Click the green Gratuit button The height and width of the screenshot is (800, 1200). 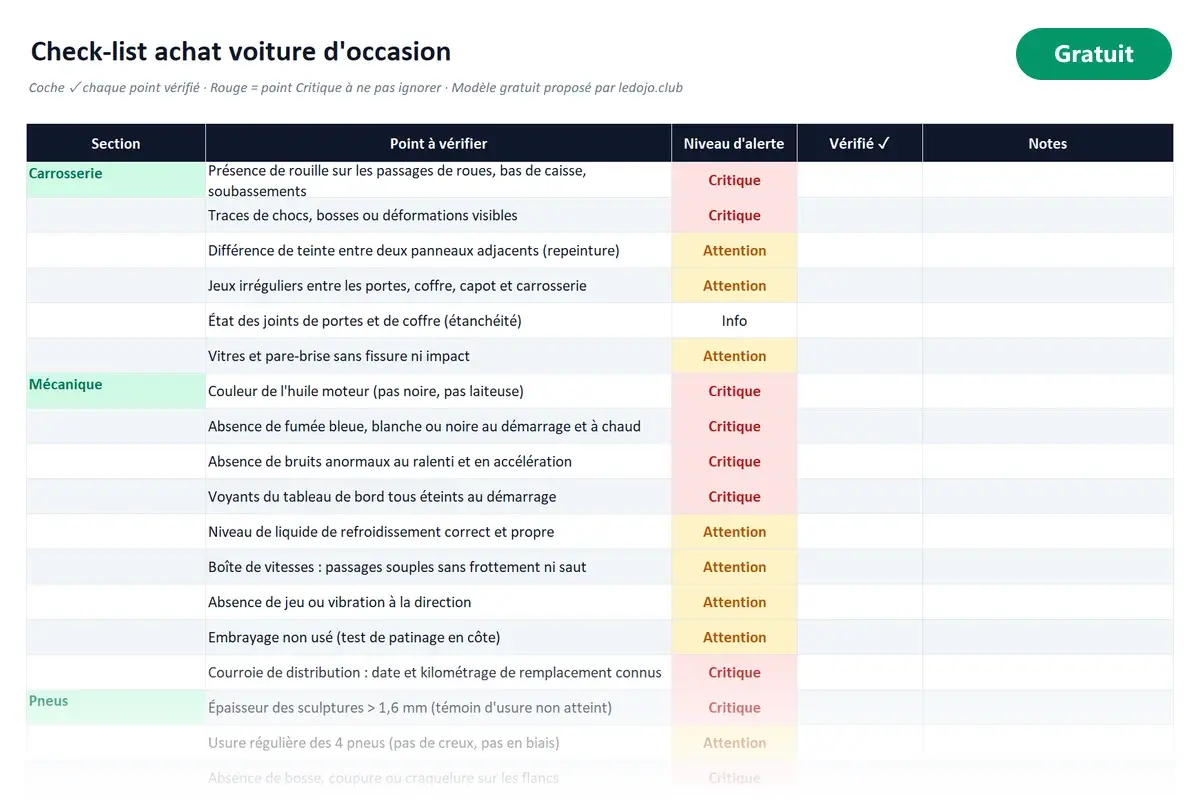1093,54
